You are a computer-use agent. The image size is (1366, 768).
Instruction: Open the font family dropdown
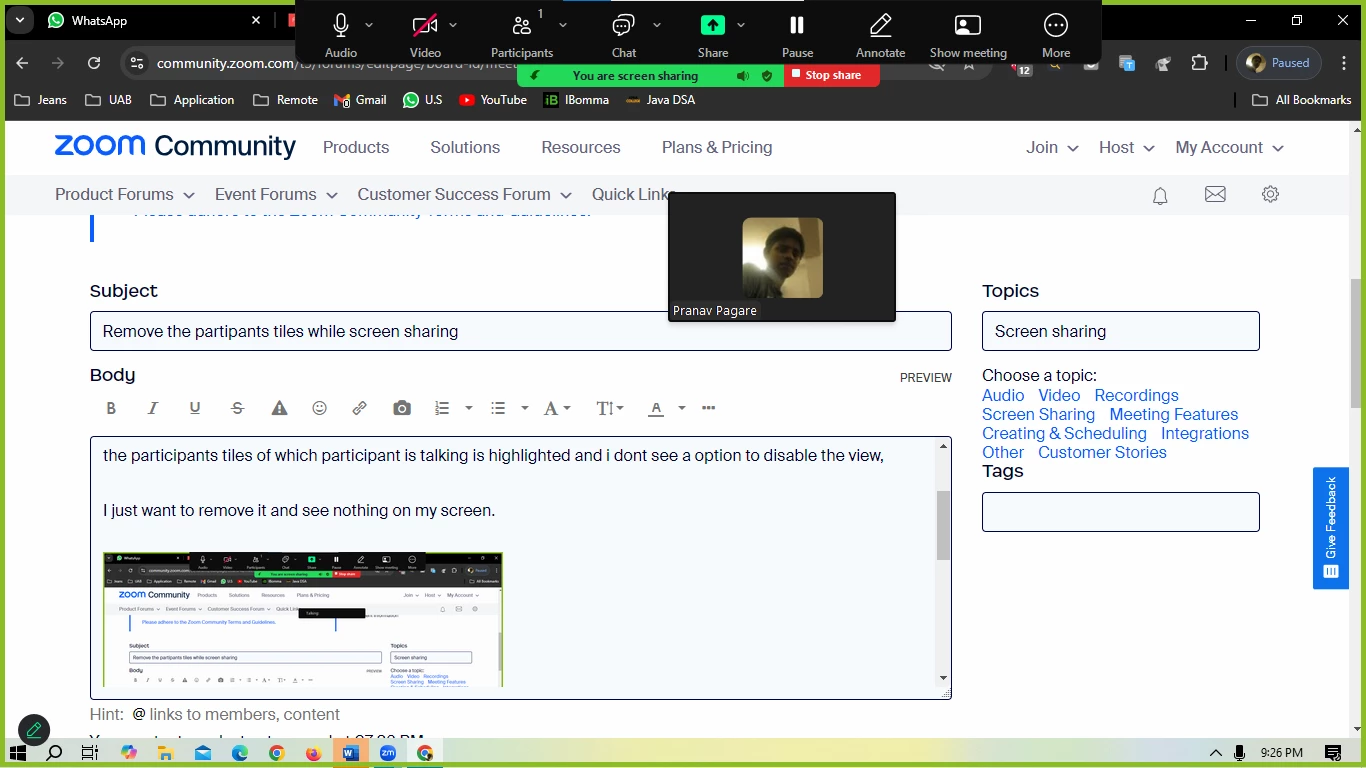(x=556, y=408)
